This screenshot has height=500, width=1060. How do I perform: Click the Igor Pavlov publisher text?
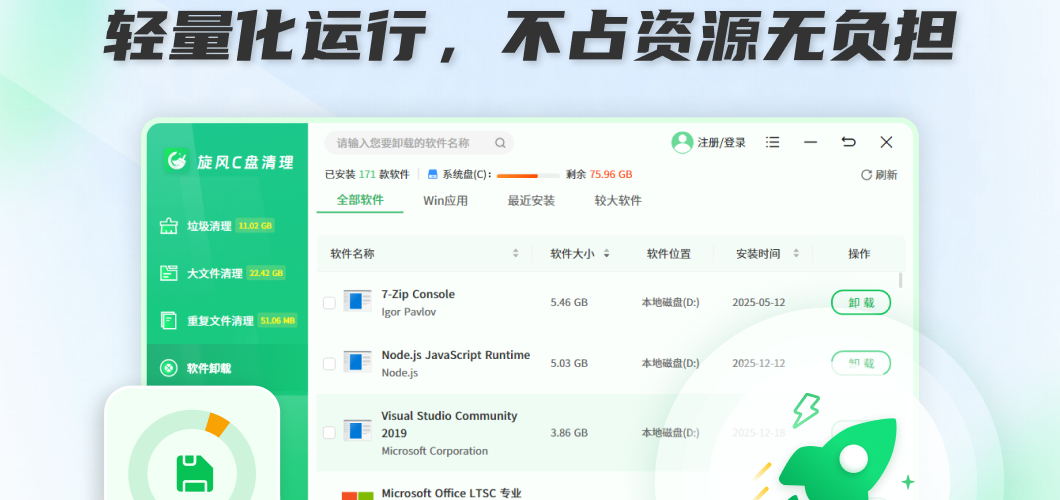click(409, 311)
